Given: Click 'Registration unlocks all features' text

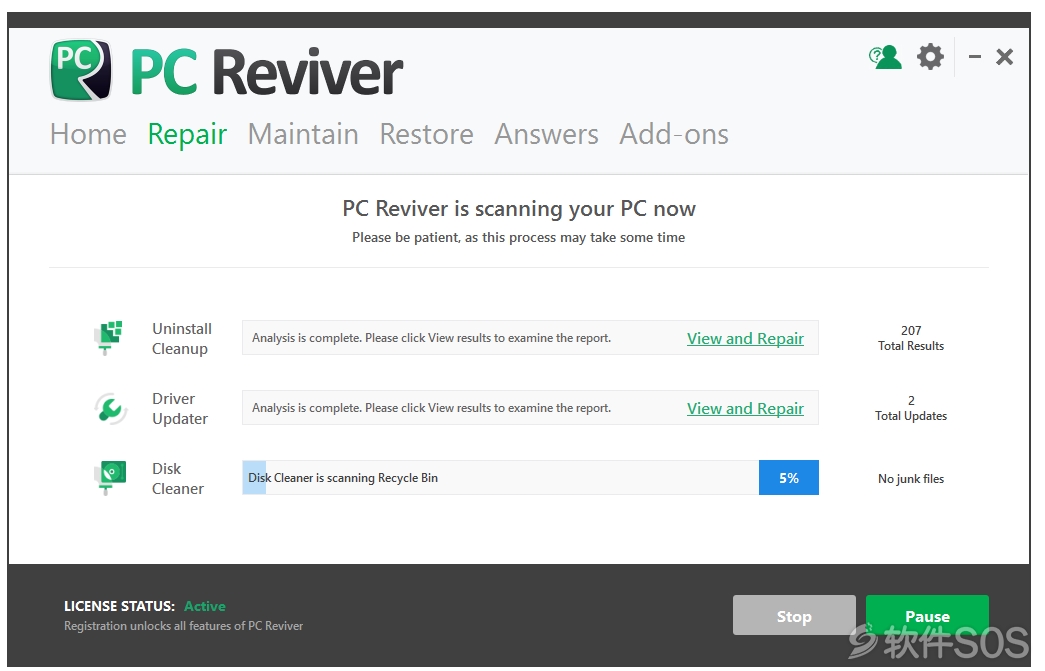Looking at the screenshot, I should pyautogui.click(x=183, y=626).
